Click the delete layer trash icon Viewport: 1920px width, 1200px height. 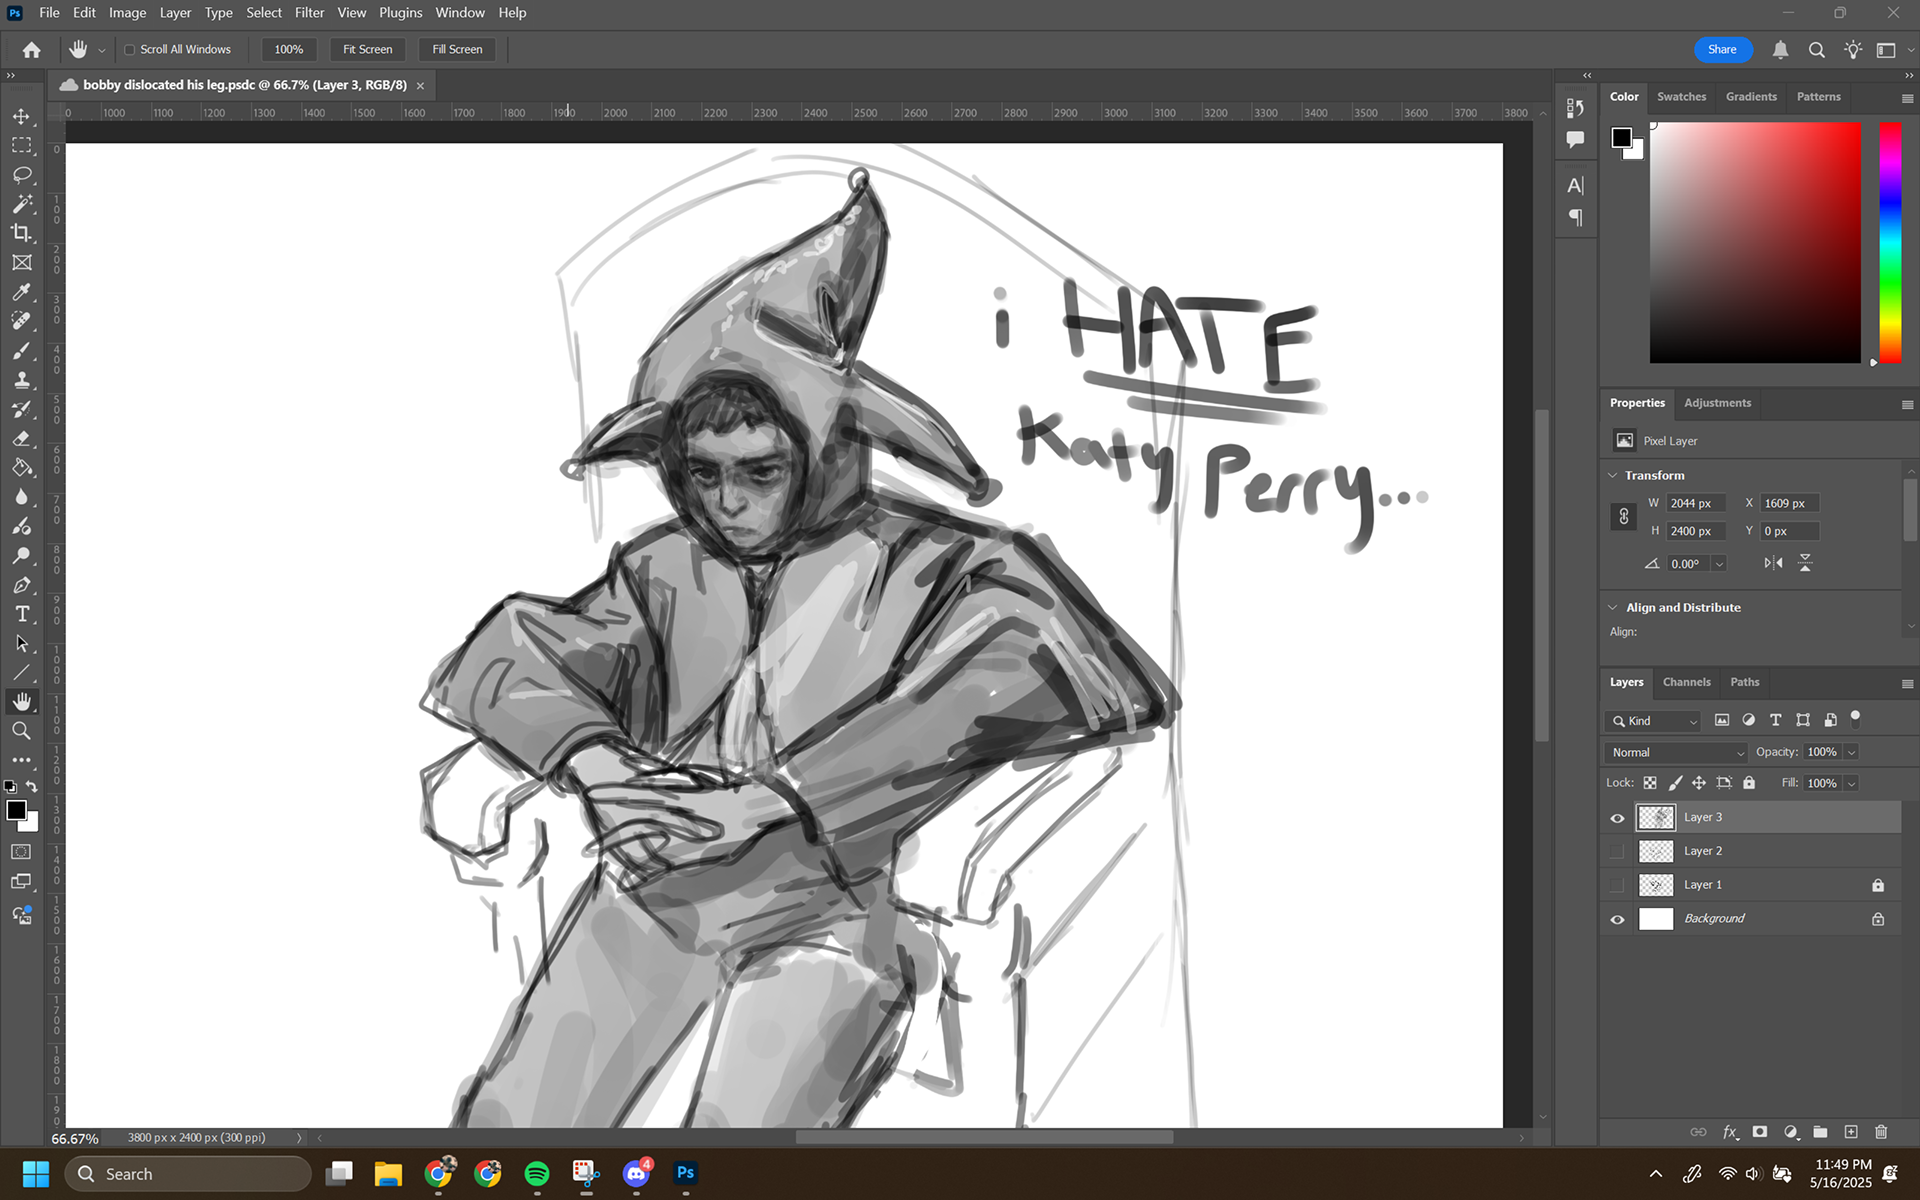click(x=1881, y=1132)
